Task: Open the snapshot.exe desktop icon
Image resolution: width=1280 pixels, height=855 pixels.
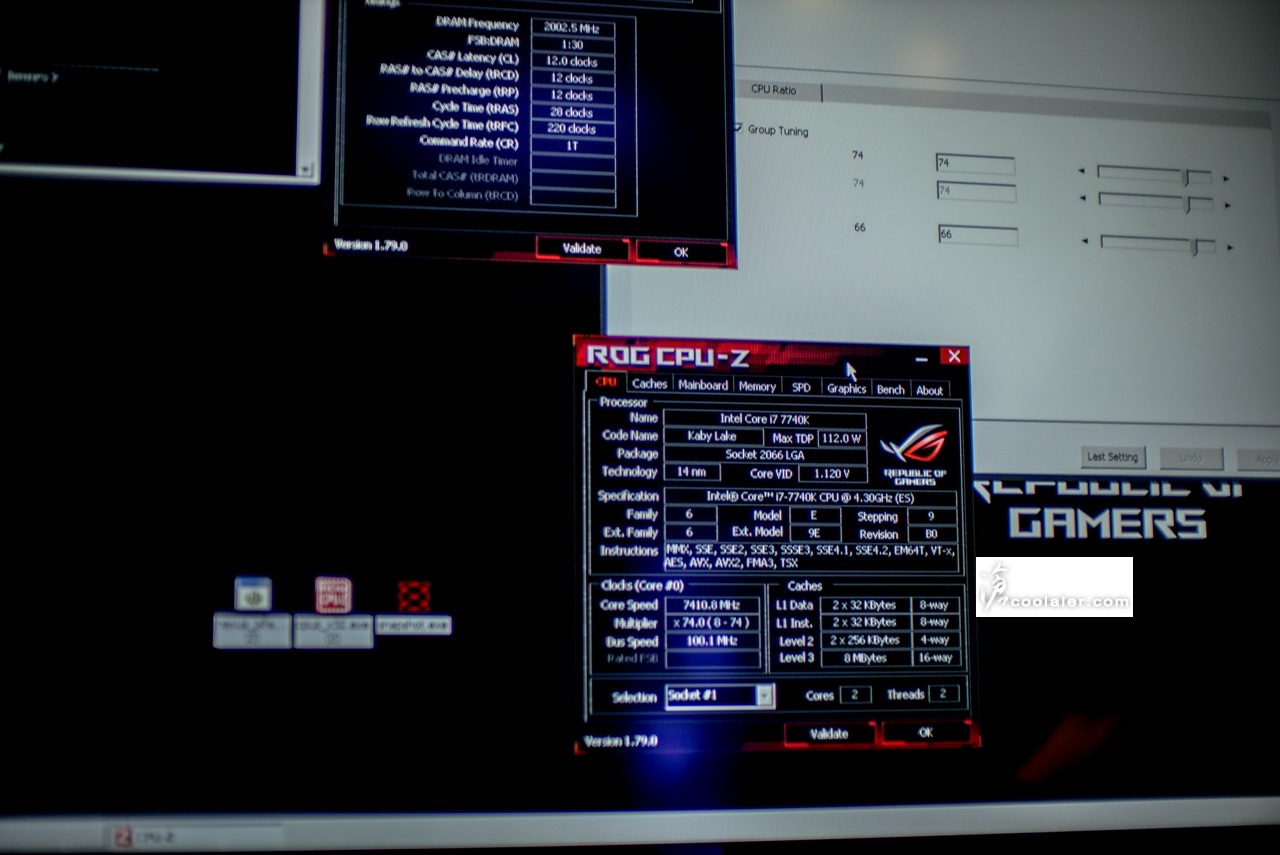Action: [414, 597]
